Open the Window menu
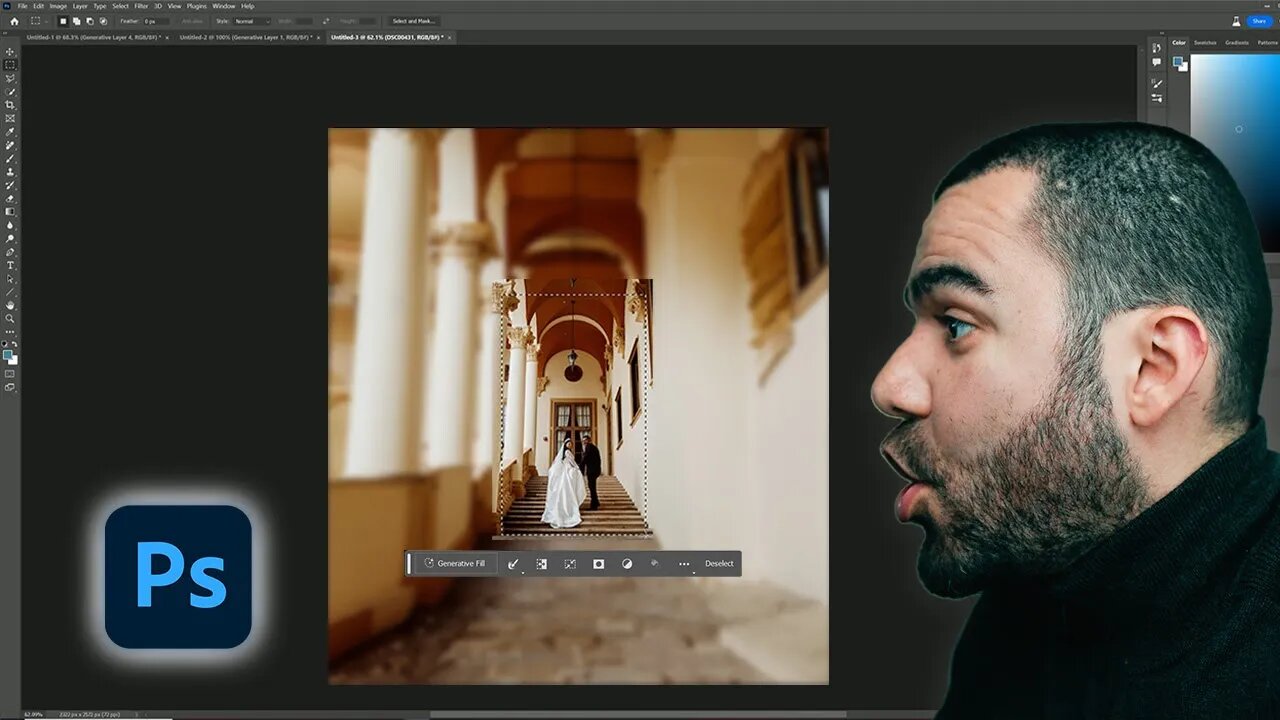This screenshot has width=1280, height=720. click(224, 6)
